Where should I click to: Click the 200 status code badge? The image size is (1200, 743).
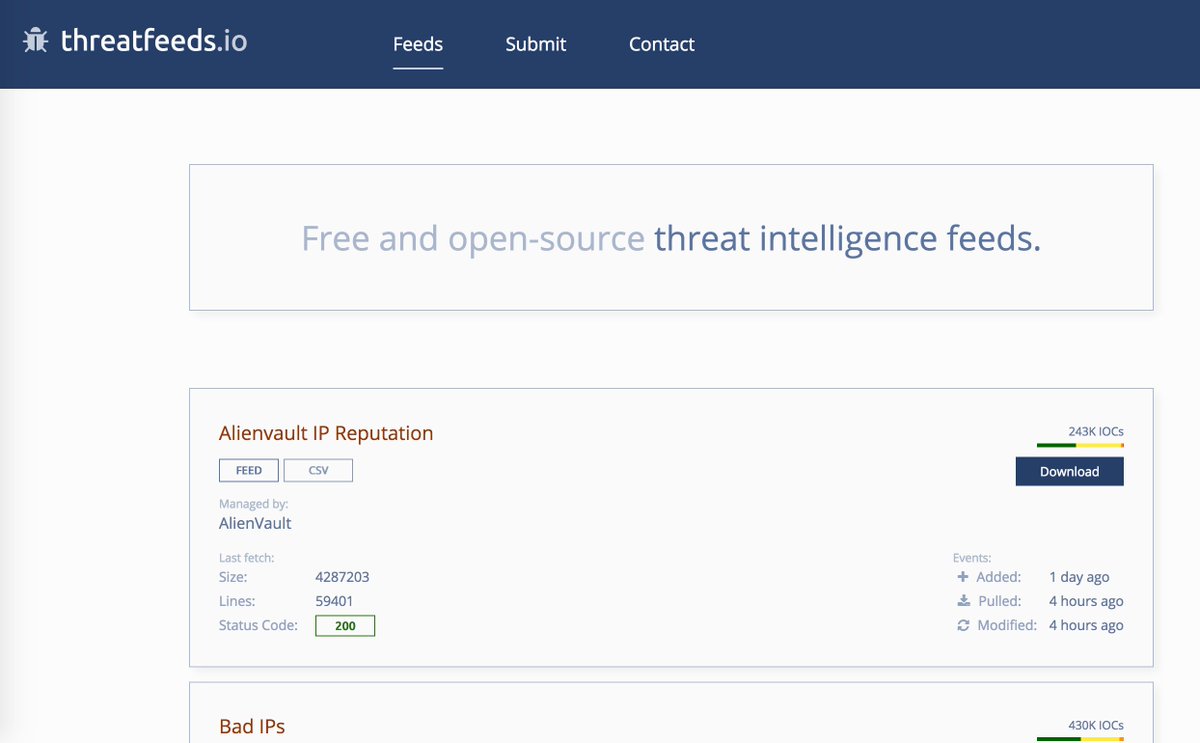tap(345, 626)
